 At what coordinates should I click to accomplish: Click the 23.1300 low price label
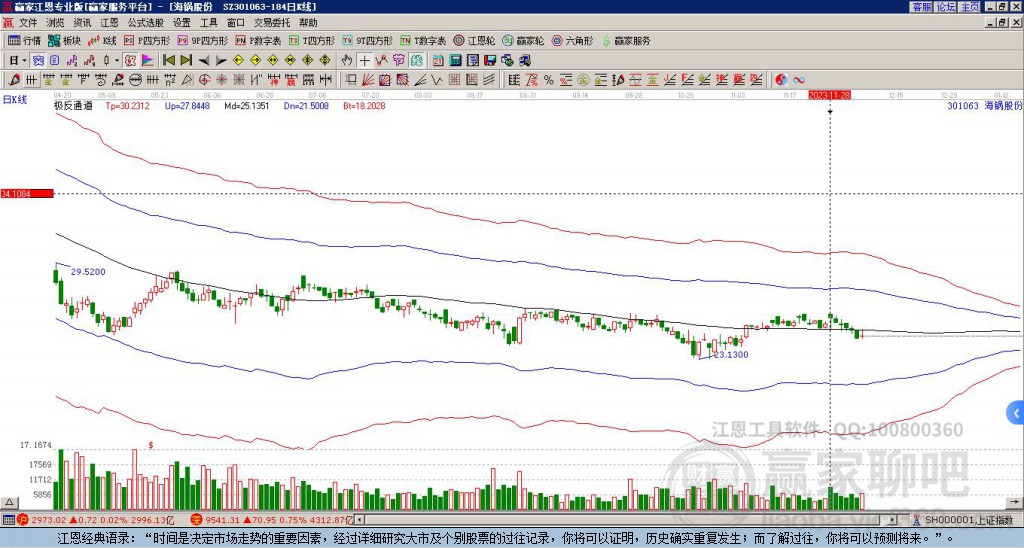(731, 355)
